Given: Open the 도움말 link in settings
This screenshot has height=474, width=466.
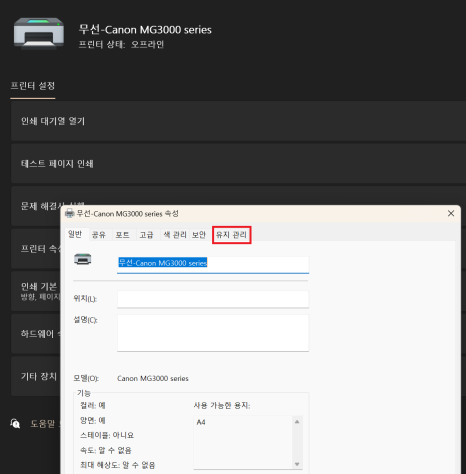Looking at the screenshot, I should pyautogui.click(x=43, y=424).
